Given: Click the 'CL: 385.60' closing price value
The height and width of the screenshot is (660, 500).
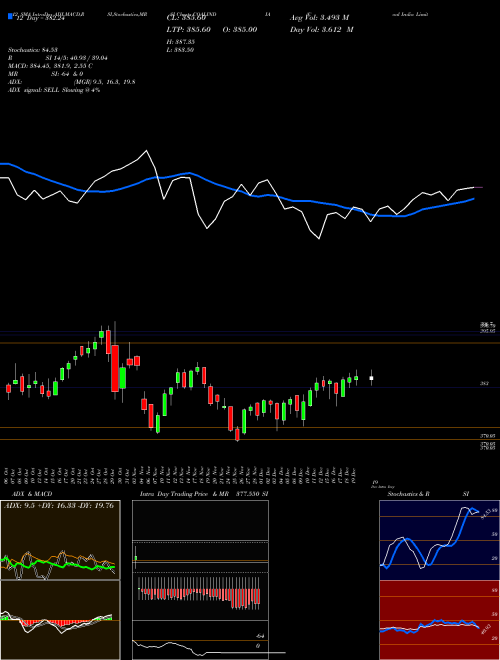Looking at the screenshot, I should point(186,18).
